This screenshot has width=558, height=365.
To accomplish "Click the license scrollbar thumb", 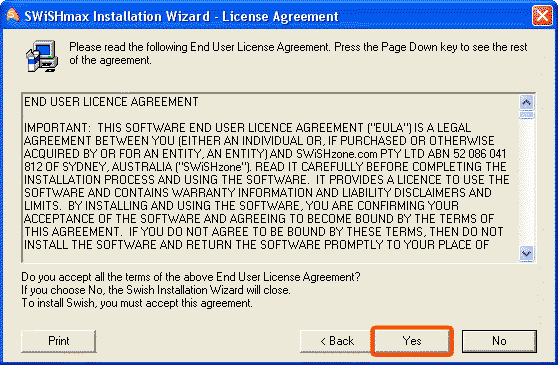I will click(526, 115).
